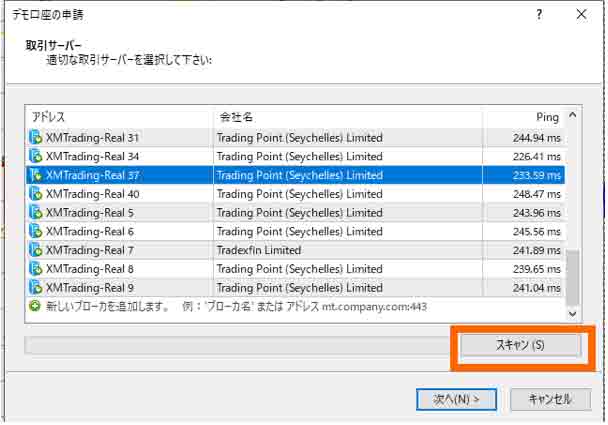
Task: Click the server icon beside XMTrading-Real 5
Action: [x=36, y=212]
